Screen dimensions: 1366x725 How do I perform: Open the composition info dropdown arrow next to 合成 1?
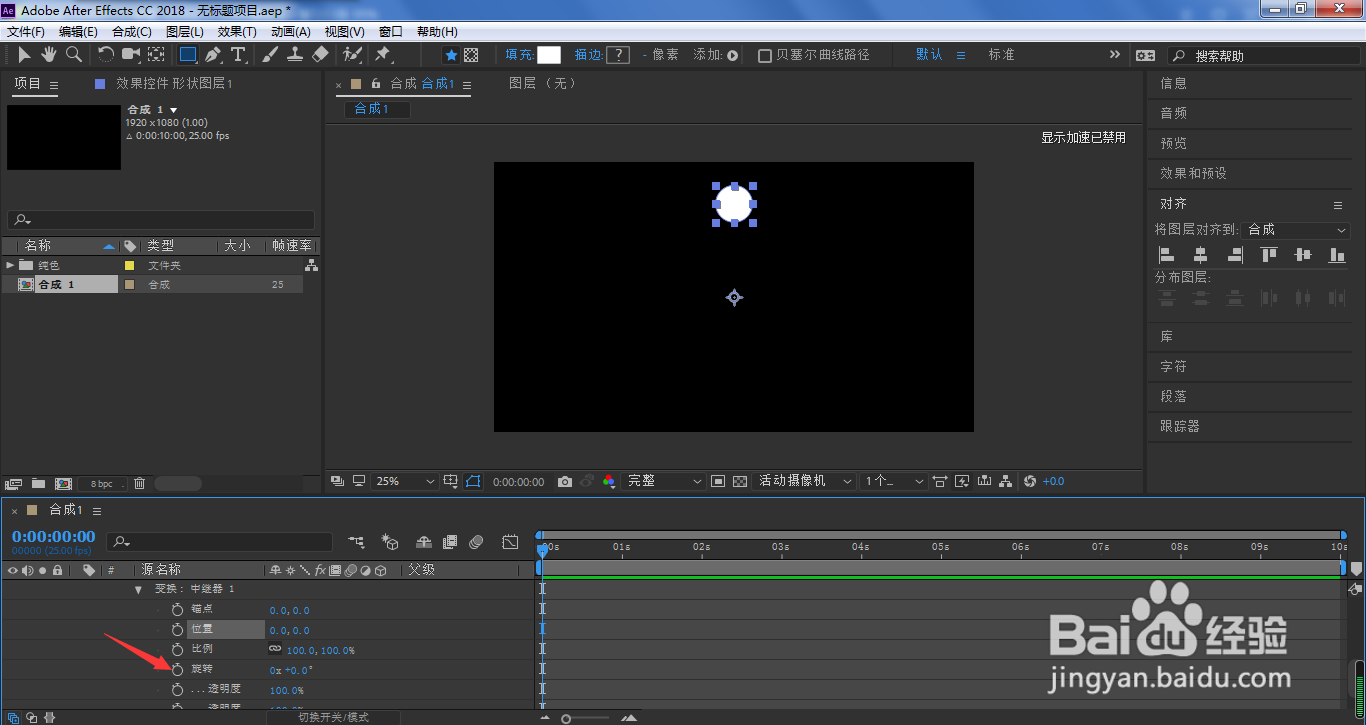click(x=174, y=110)
